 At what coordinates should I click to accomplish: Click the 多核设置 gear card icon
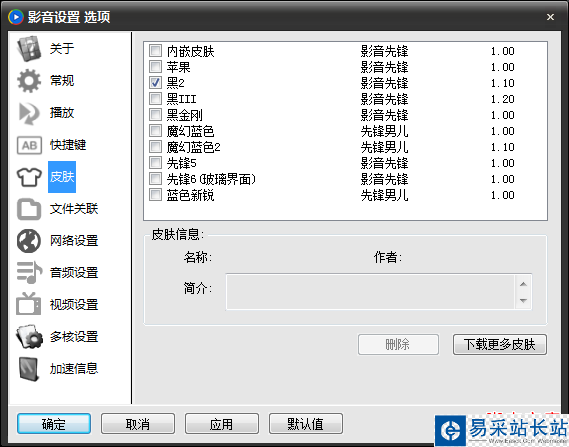(x=29, y=336)
